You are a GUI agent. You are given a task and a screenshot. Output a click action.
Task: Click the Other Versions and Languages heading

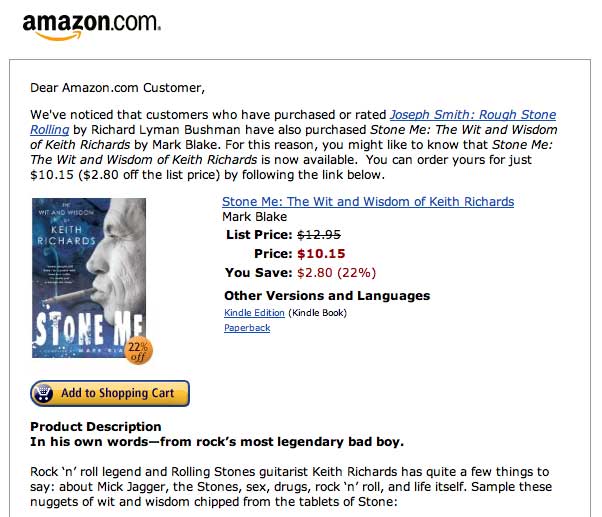coord(327,296)
